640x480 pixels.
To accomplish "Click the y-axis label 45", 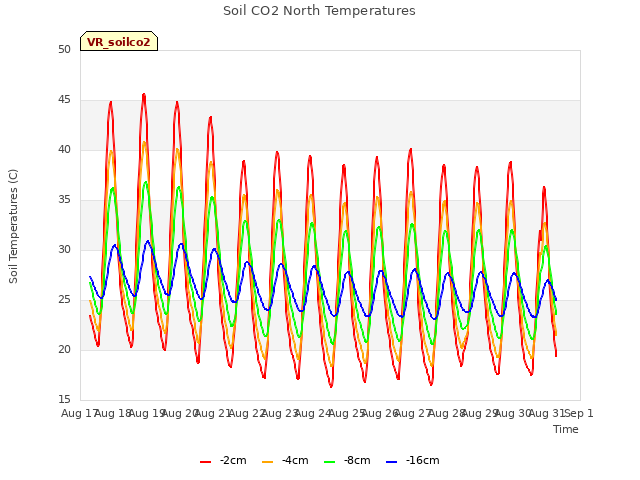I will [64, 100].
